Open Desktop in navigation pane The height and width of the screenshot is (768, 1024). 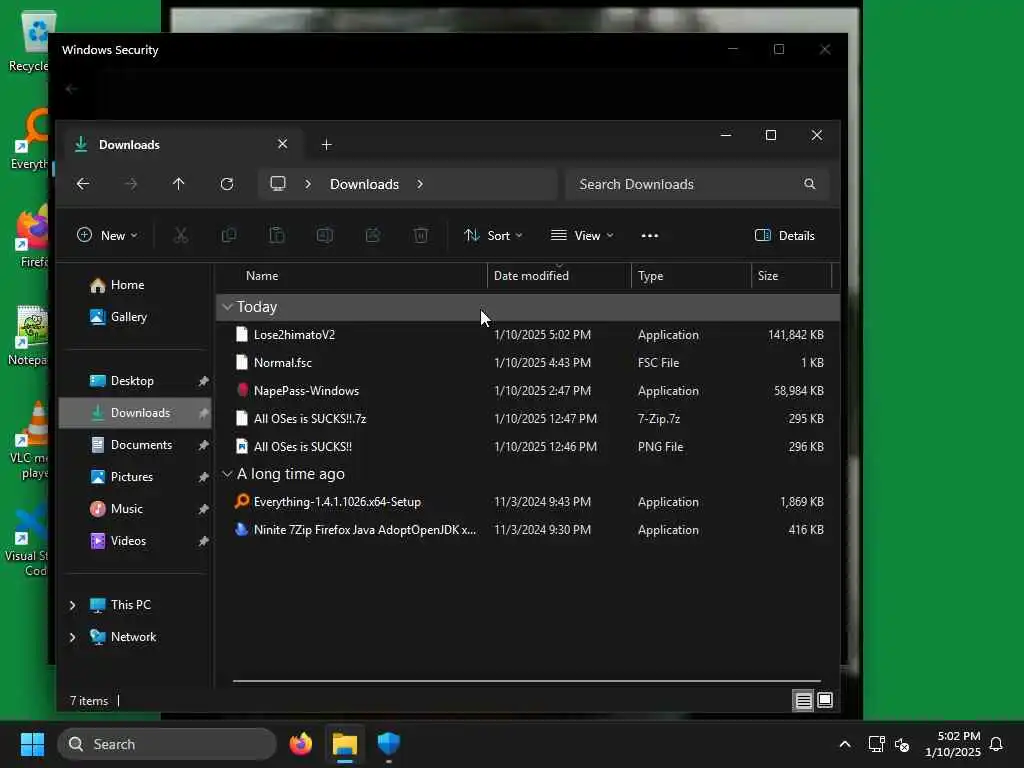tap(134, 381)
